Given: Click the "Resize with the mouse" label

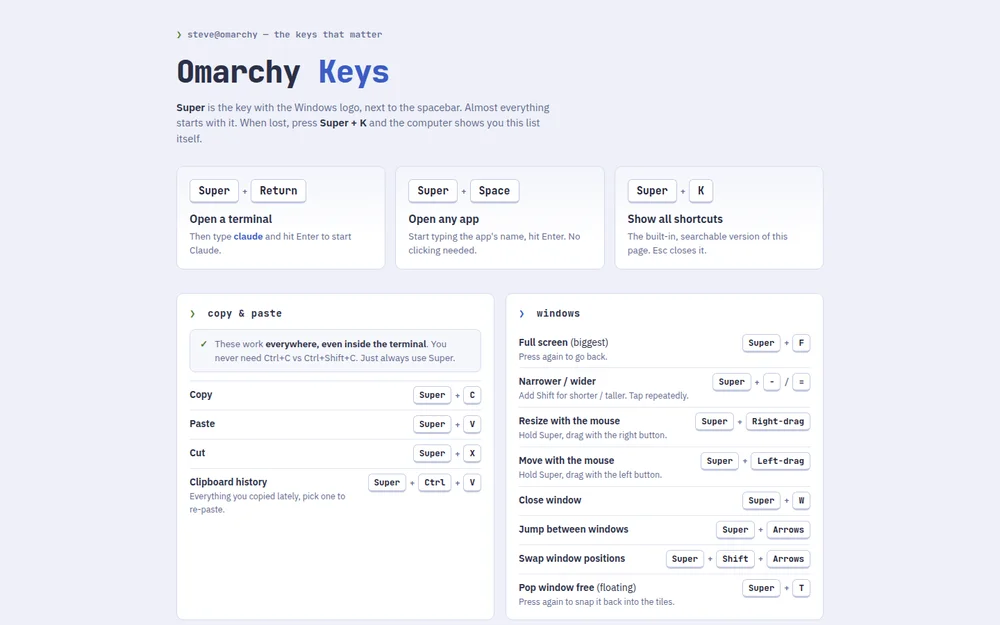Looking at the screenshot, I should (x=569, y=421).
